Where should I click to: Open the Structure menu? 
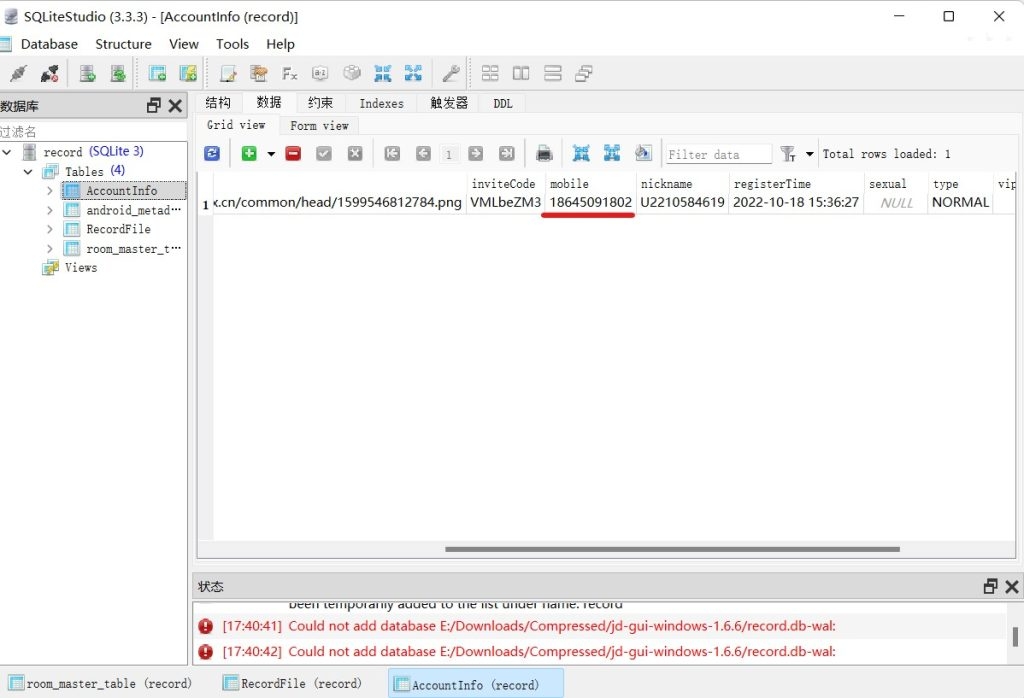point(123,44)
